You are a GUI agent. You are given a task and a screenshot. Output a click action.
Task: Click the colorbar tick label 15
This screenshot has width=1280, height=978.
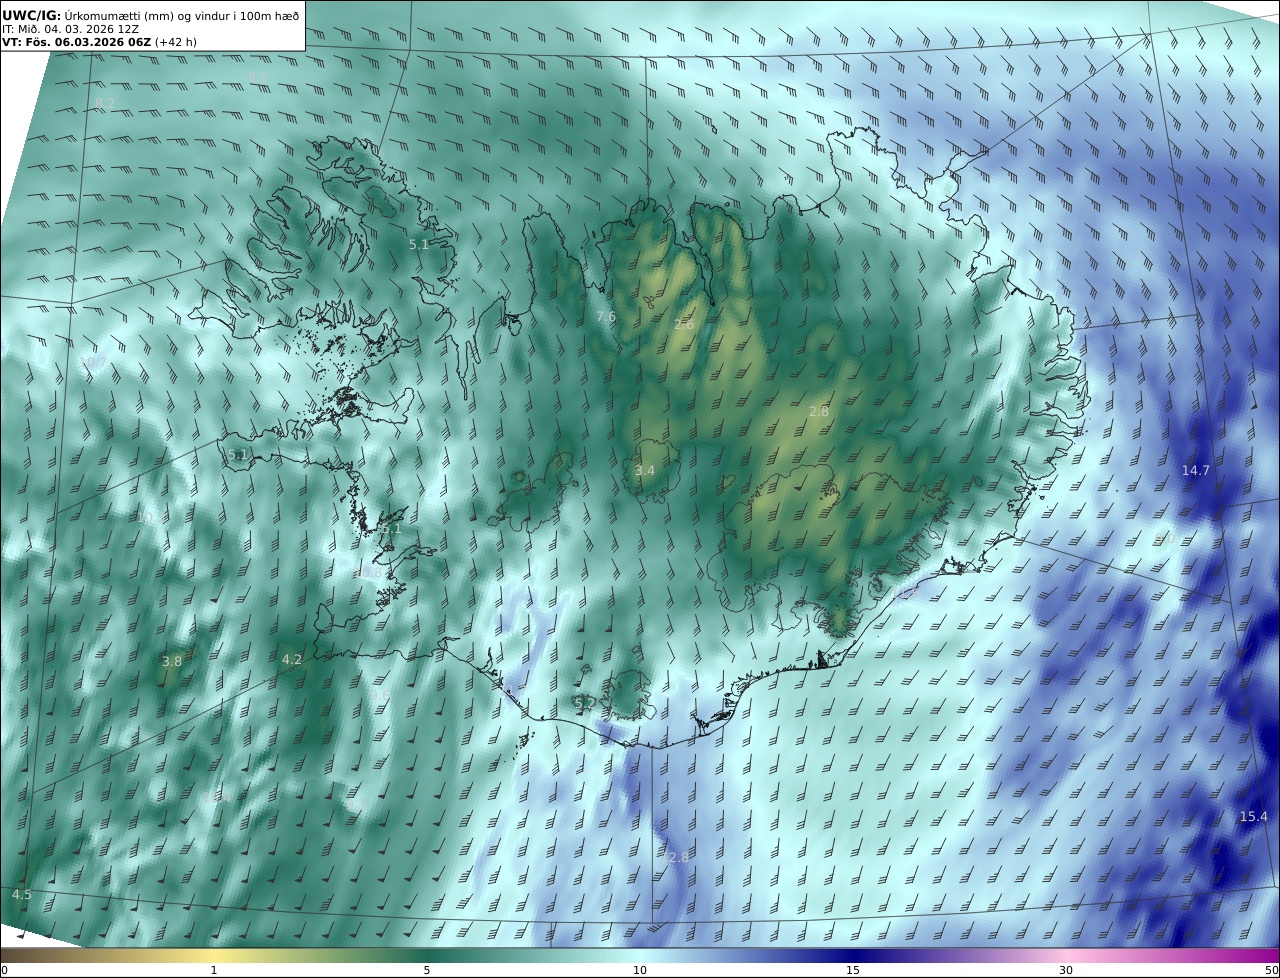coord(853,970)
